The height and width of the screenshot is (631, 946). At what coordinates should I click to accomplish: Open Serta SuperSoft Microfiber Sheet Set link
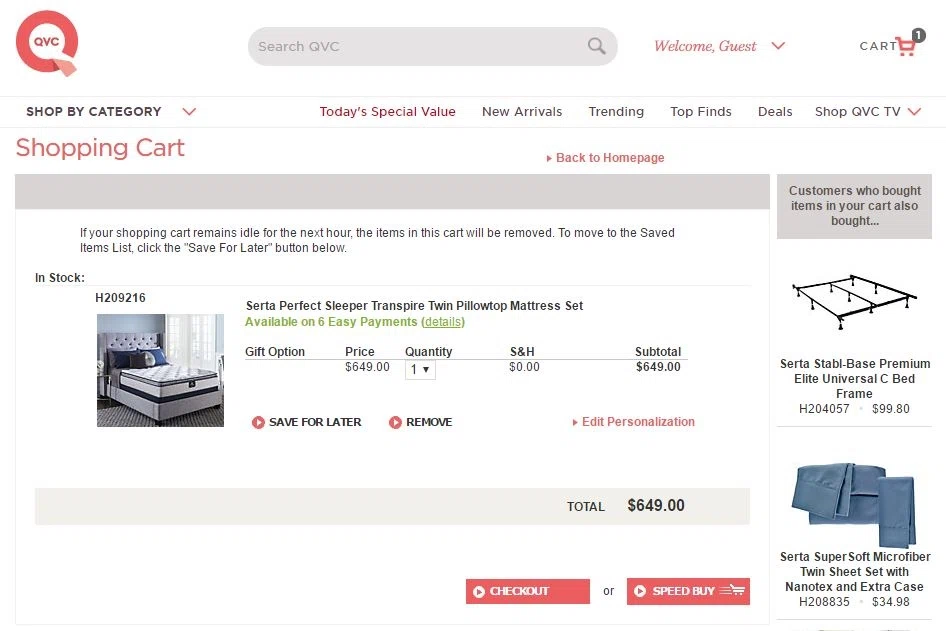pyautogui.click(x=855, y=571)
